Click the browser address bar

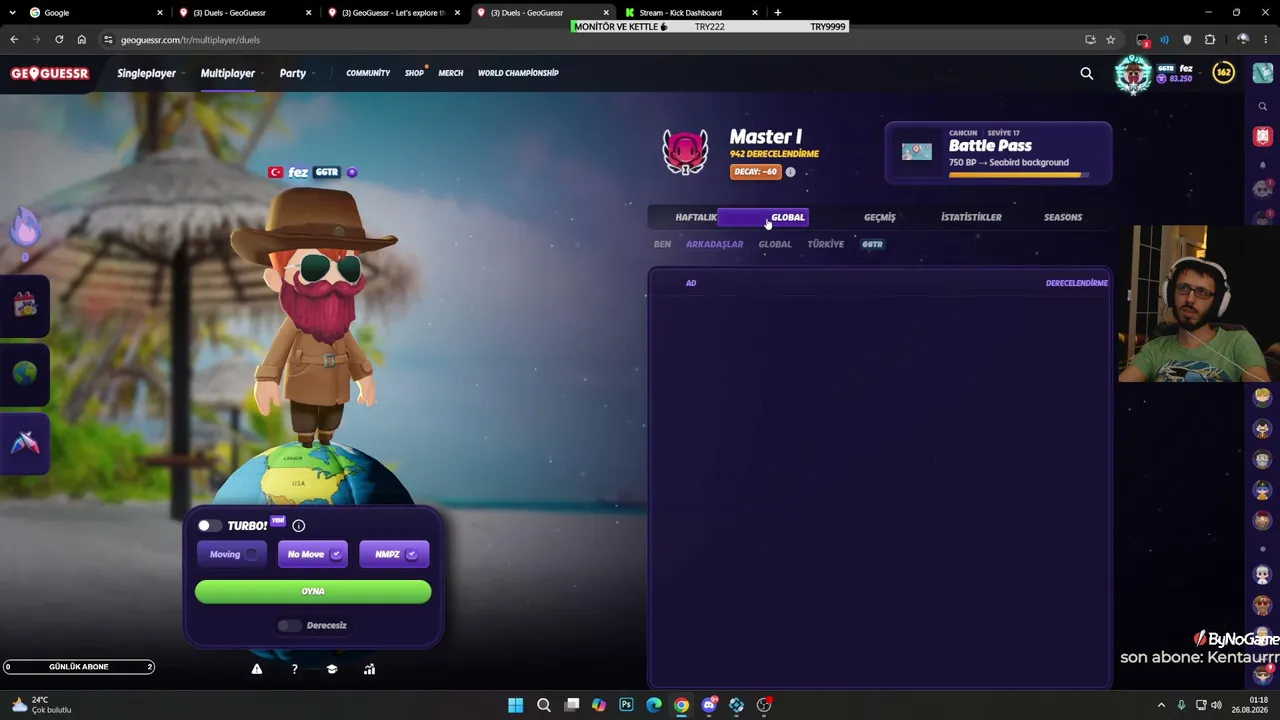click(x=590, y=40)
